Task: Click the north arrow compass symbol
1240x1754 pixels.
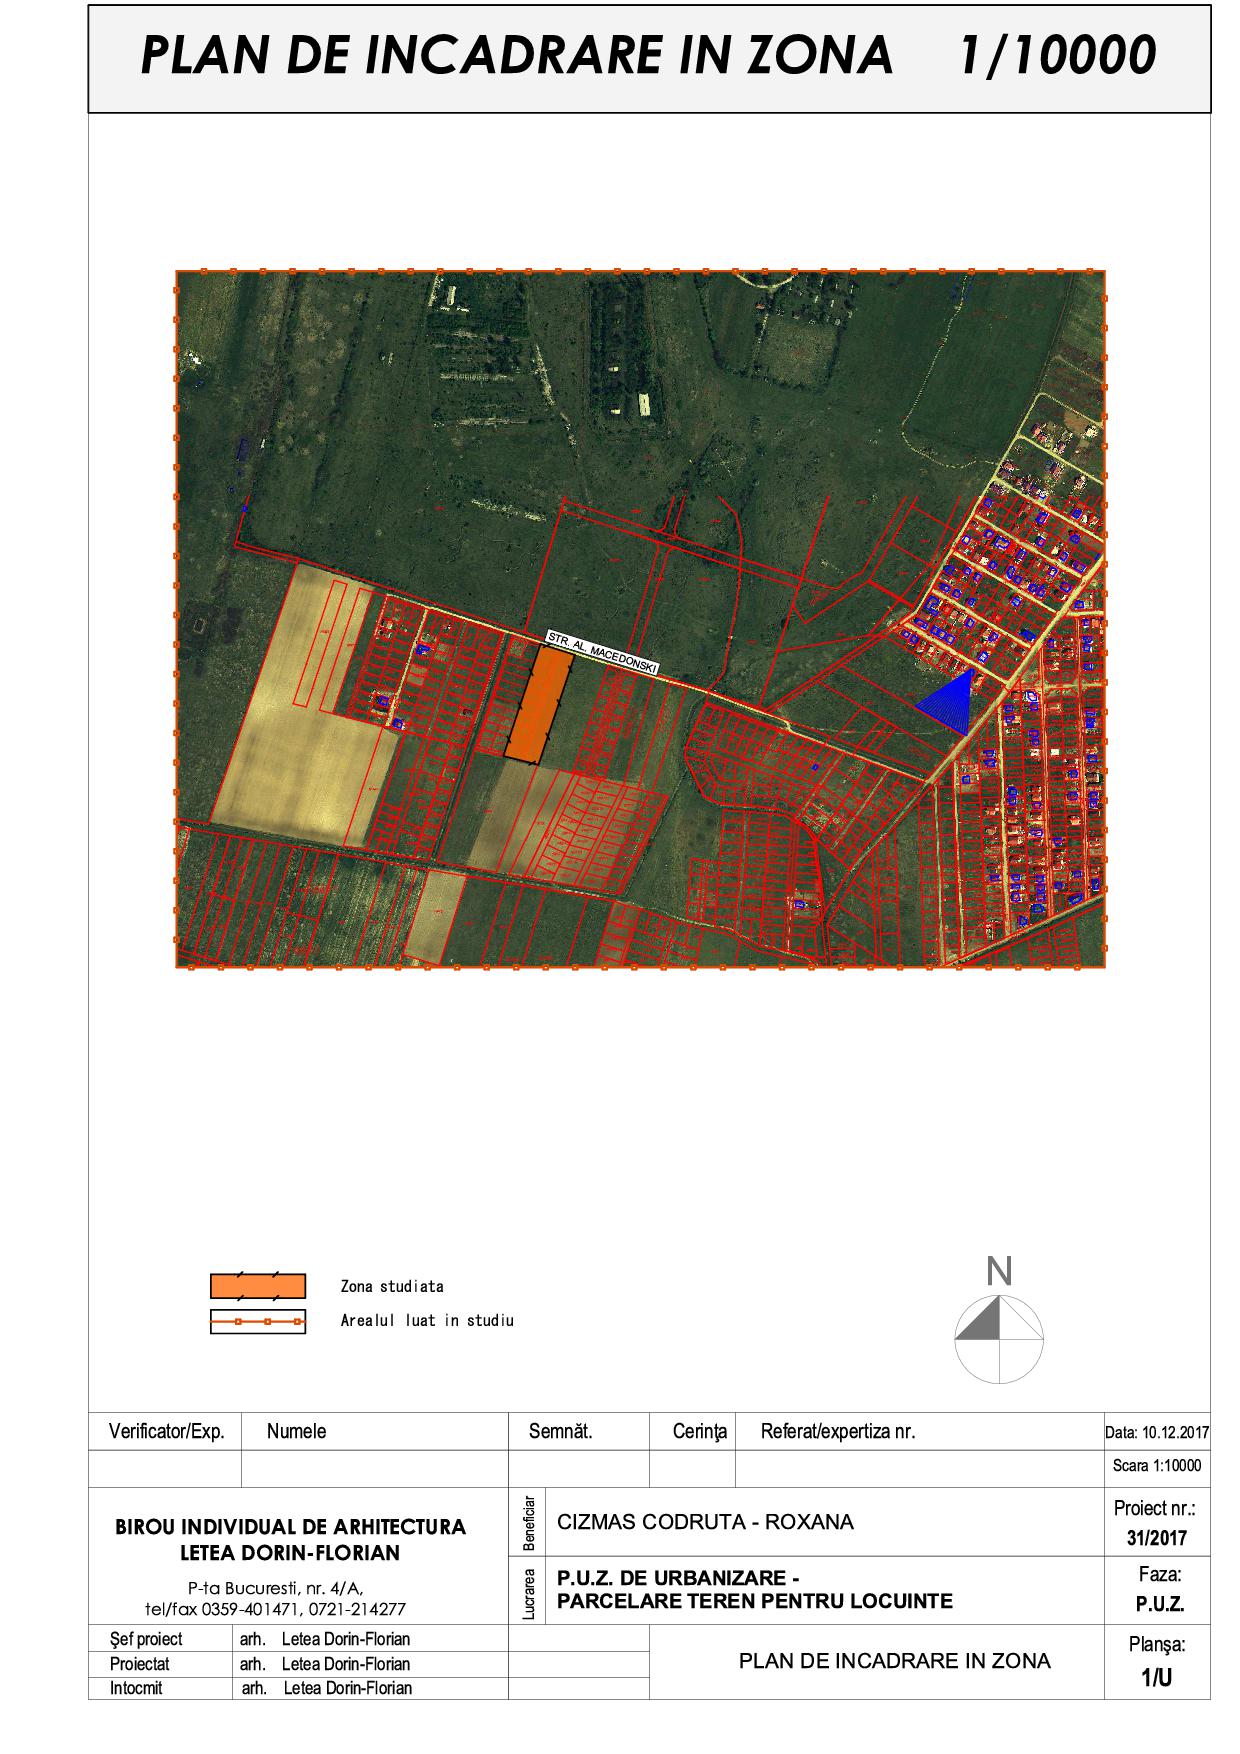Action: [x=999, y=1339]
